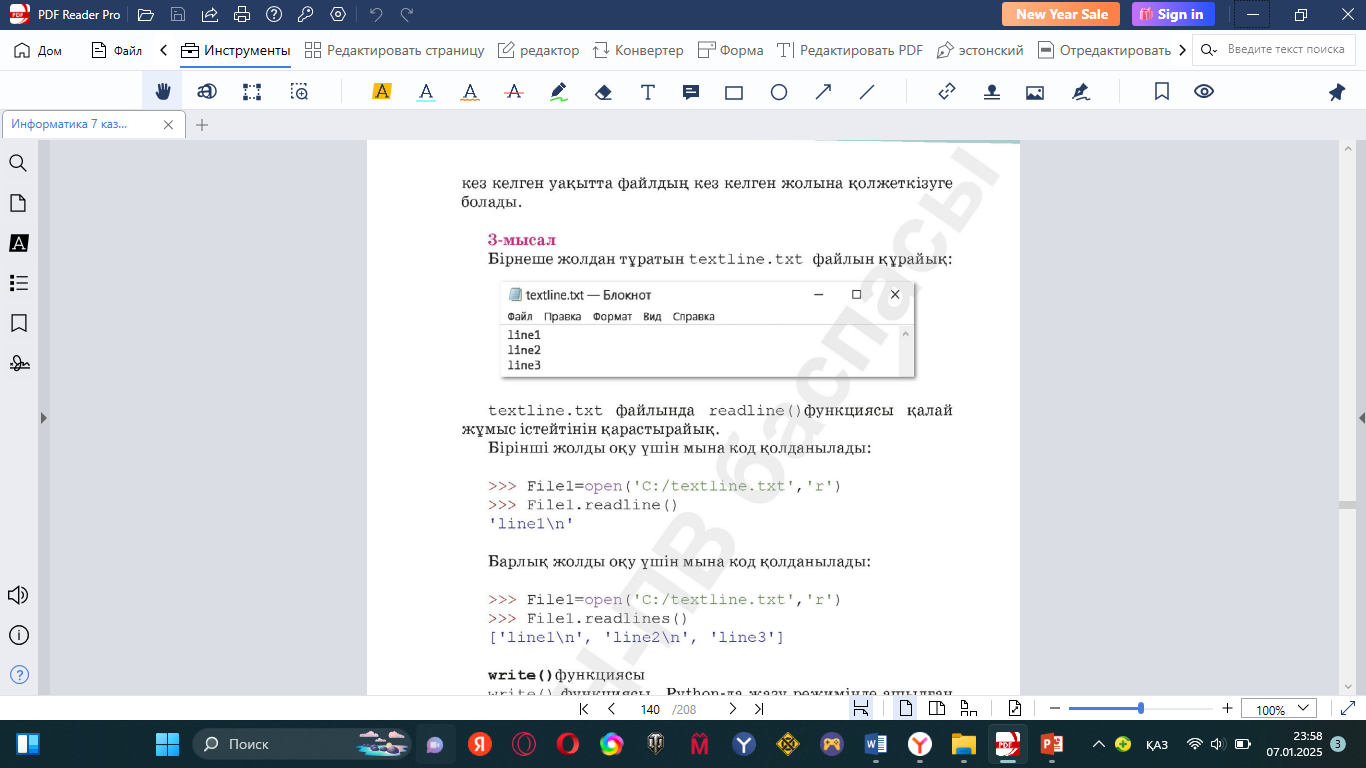Start read aloud with the speaker icon
This screenshot has height=768, width=1366.
point(18,595)
